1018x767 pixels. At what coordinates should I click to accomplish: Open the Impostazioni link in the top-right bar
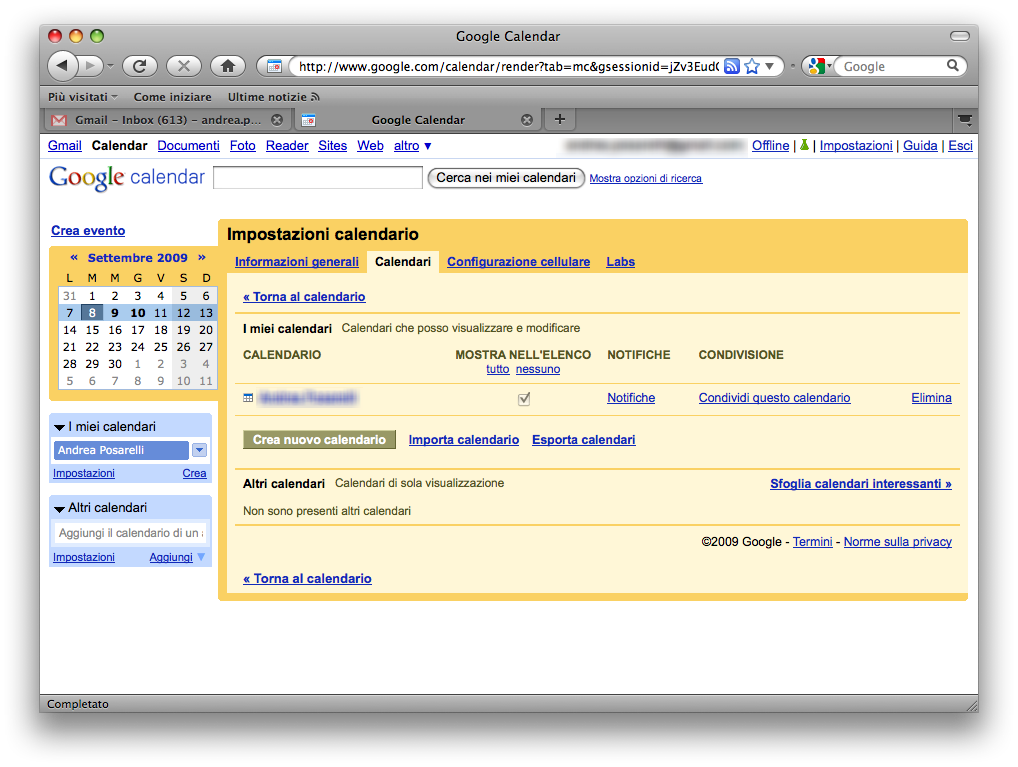click(856, 145)
